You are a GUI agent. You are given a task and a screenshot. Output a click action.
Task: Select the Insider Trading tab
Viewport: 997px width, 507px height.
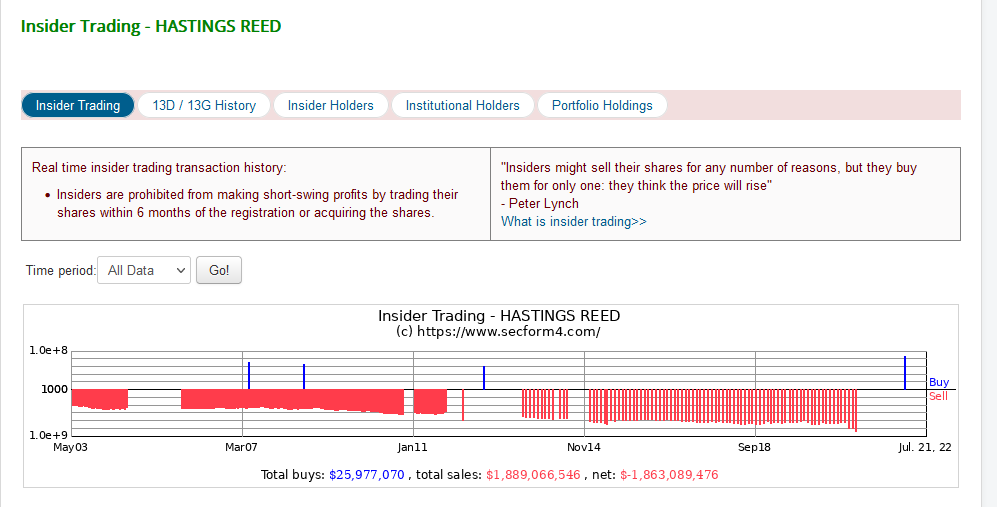click(78, 106)
